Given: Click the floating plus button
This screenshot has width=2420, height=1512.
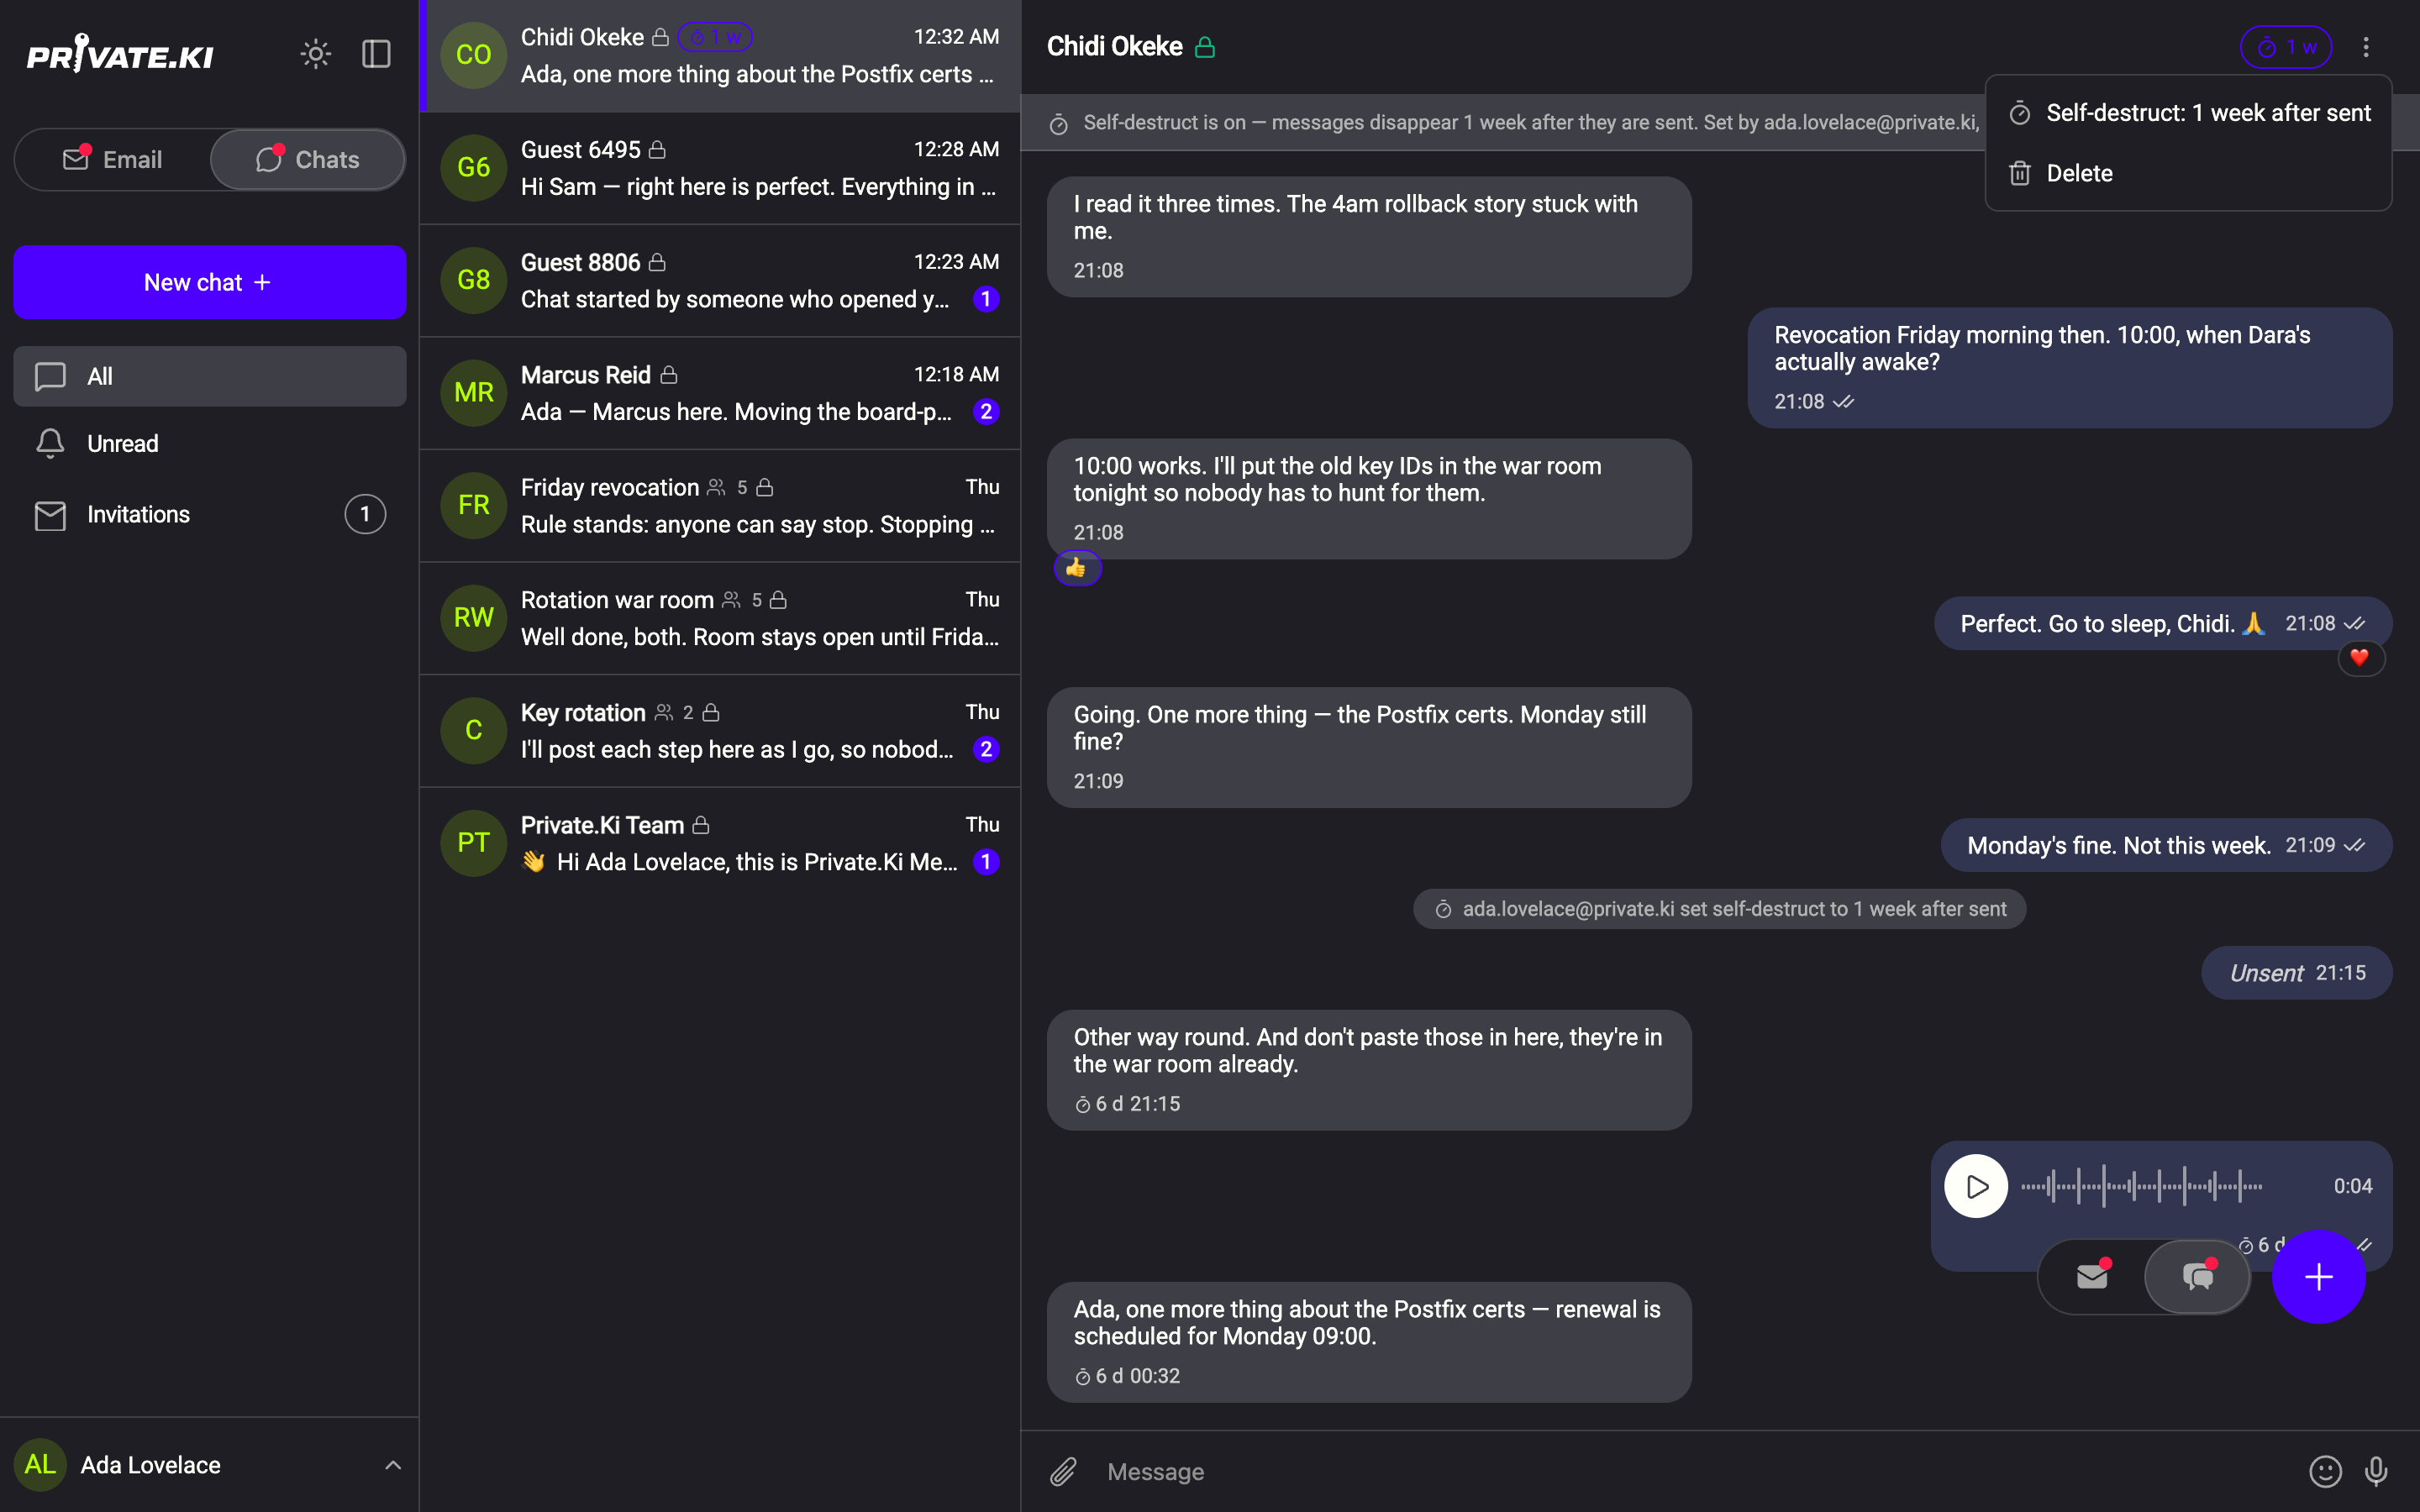Looking at the screenshot, I should (2318, 1276).
